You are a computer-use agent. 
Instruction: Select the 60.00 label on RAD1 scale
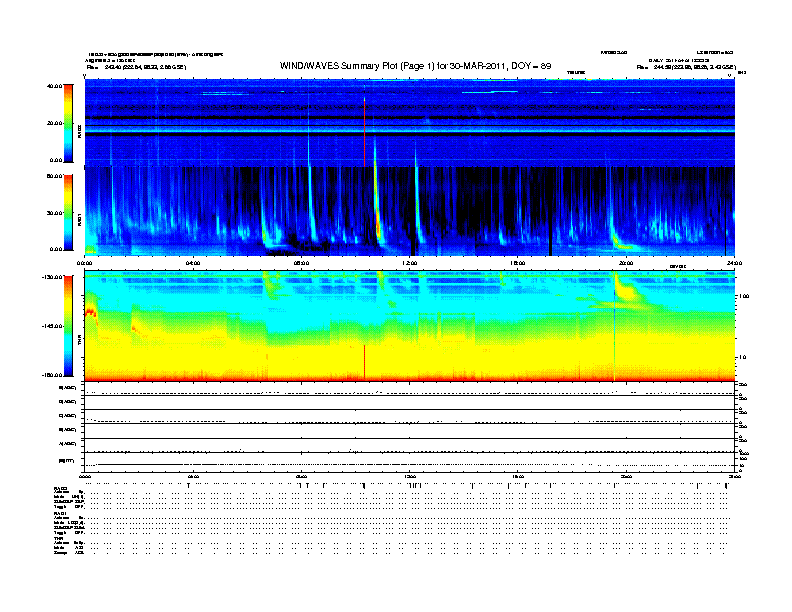[x=54, y=176]
